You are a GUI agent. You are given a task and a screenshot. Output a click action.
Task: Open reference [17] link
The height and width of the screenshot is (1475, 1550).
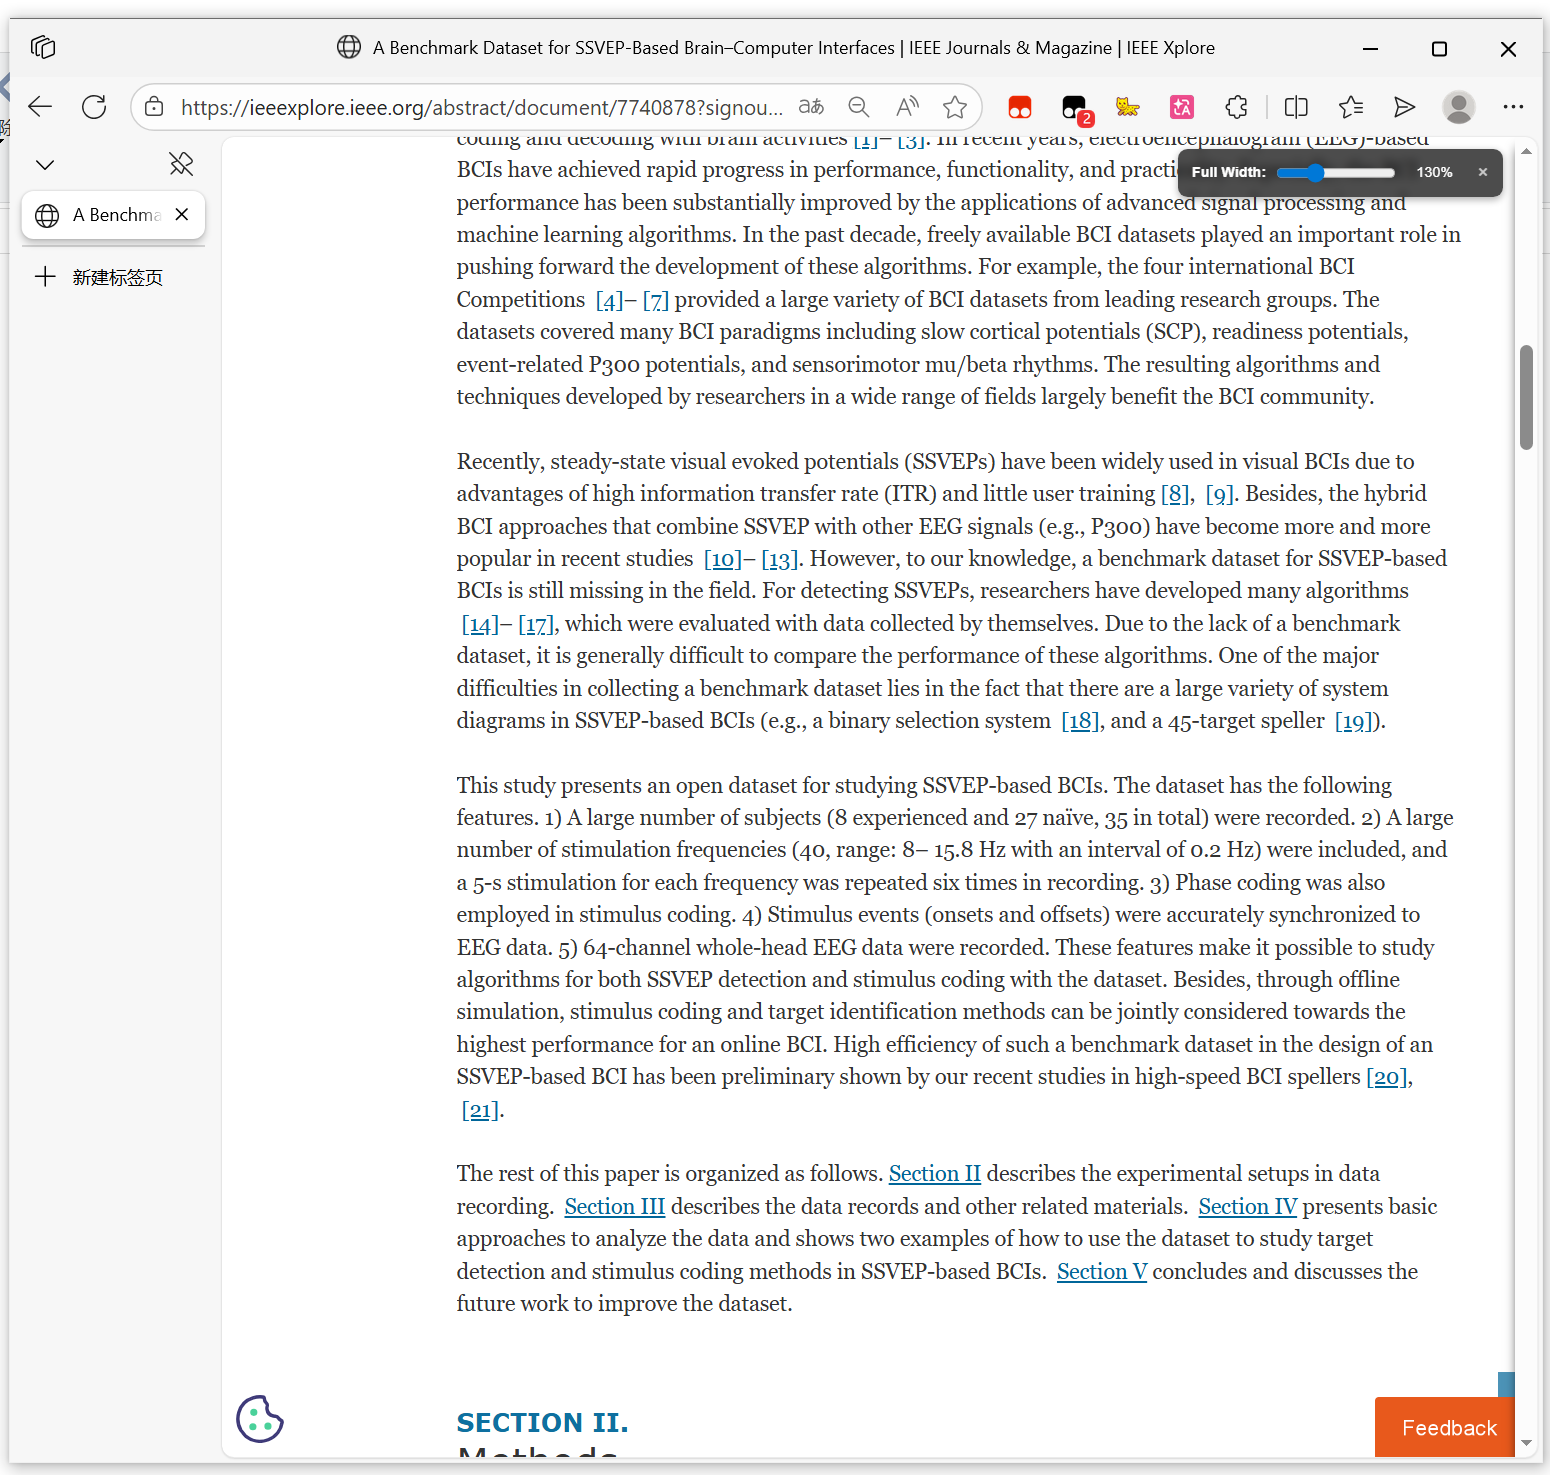[536, 624]
